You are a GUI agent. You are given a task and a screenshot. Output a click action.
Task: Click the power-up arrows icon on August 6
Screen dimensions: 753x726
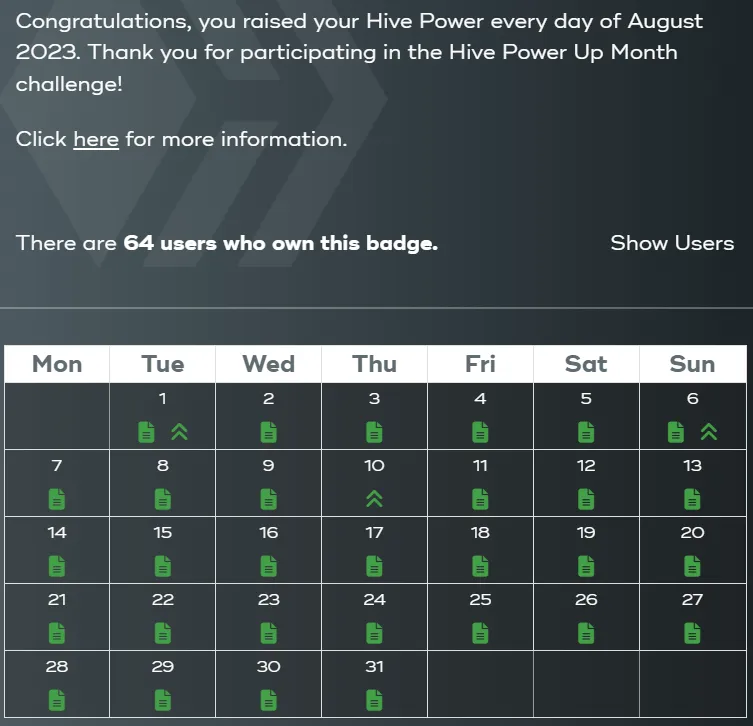point(709,432)
